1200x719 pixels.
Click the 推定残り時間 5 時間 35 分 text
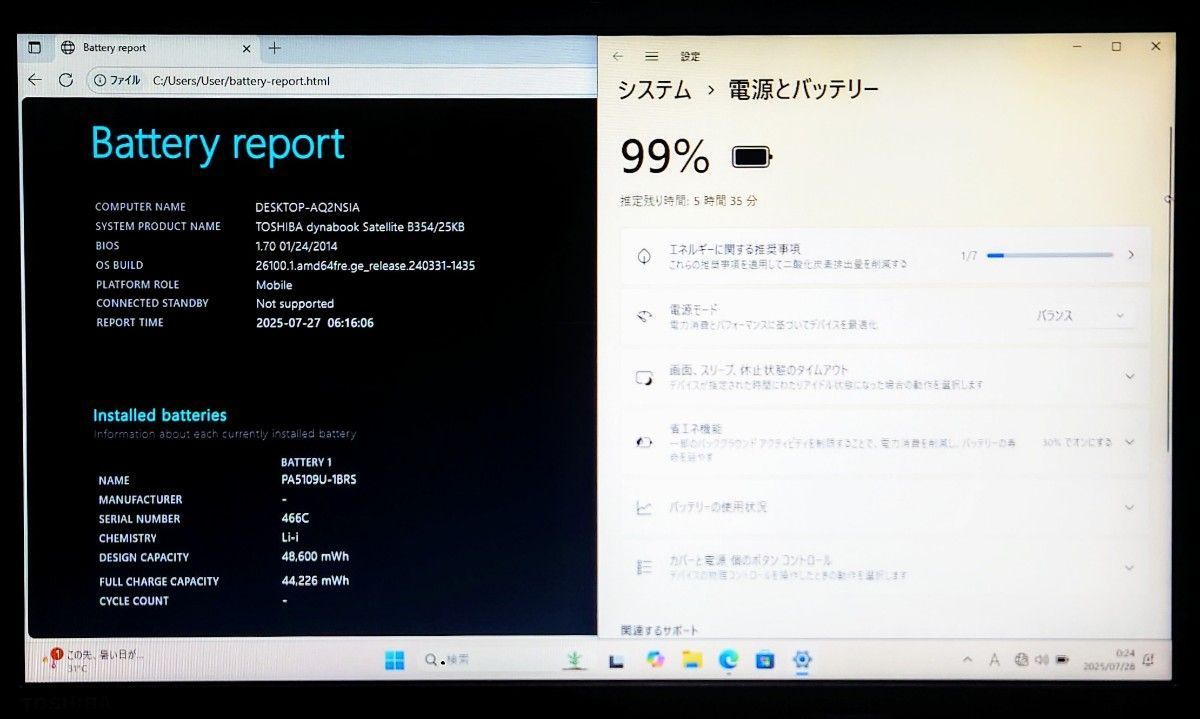coord(689,201)
